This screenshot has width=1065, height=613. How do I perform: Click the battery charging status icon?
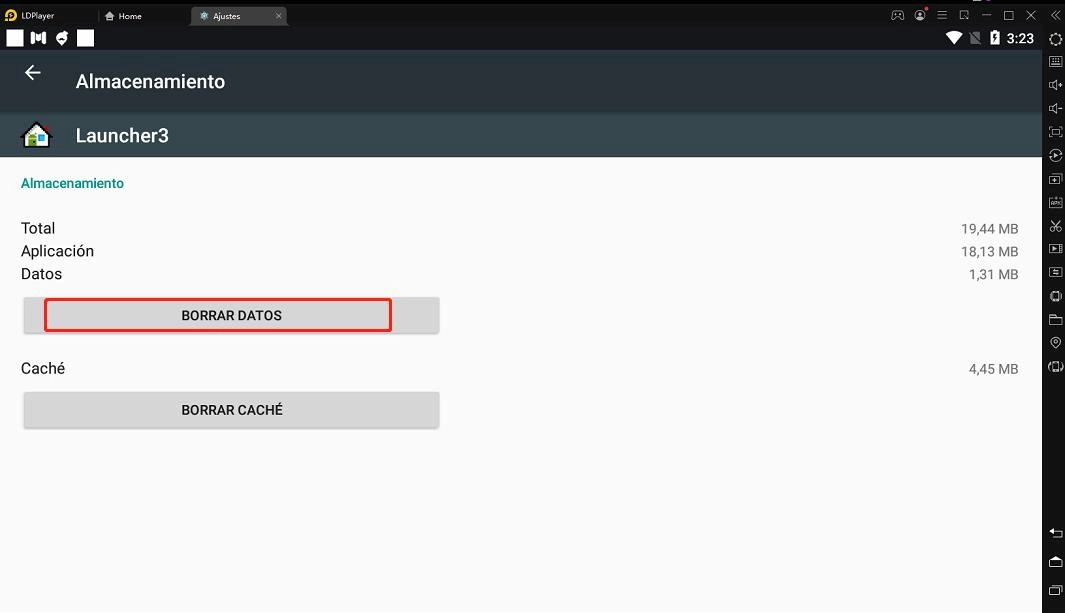[x=995, y=38]
